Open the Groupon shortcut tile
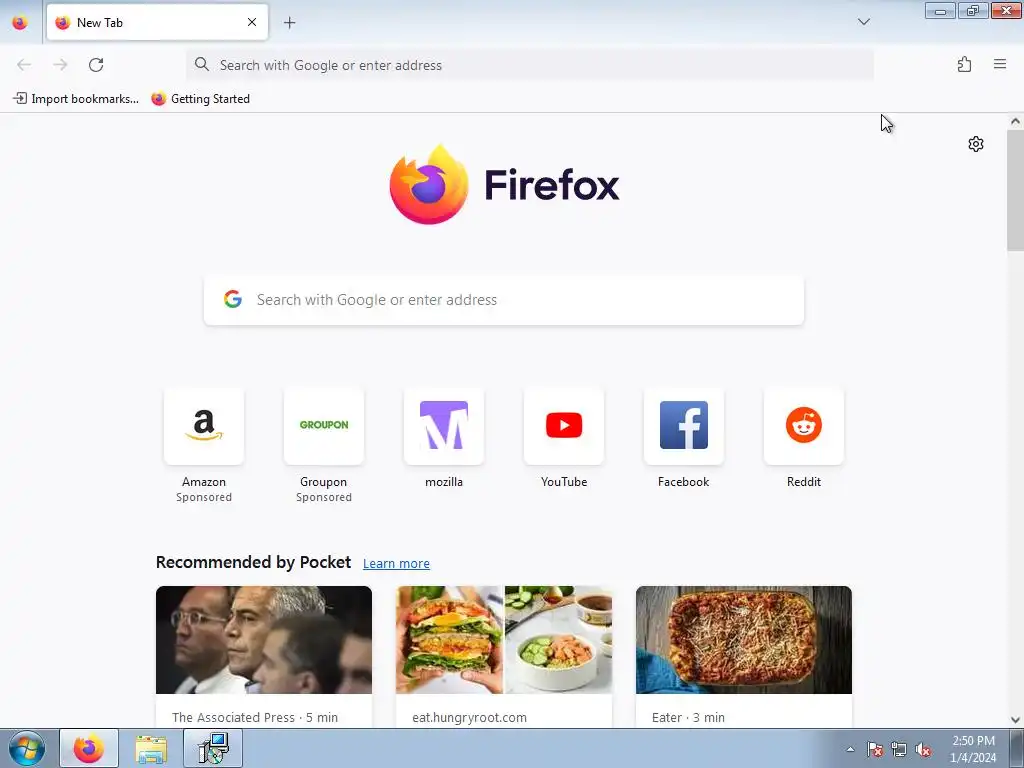Image resolution: width=1024 pixels, height=768 pixels. [x=324, y=426]
